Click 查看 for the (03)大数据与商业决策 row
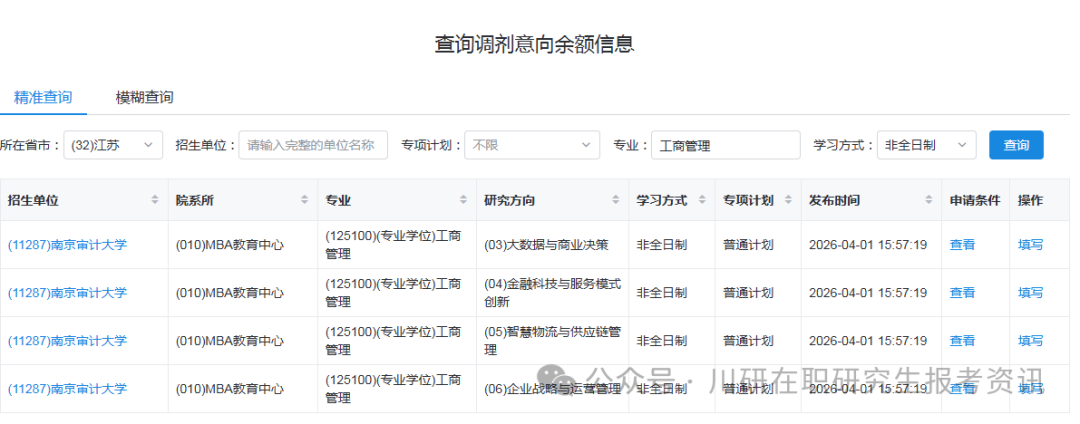Image resolution: width=1080 pixels, height=424 pixels. 962,244
